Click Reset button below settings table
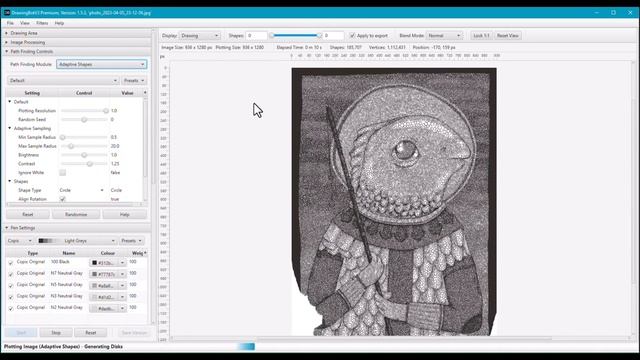Screen dimensions: 640x360 coord(28,214)
